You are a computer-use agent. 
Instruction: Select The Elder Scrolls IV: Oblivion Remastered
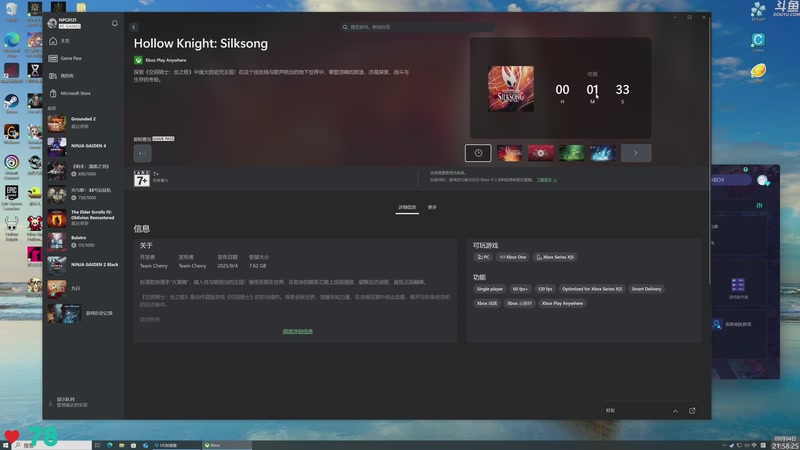83,218
